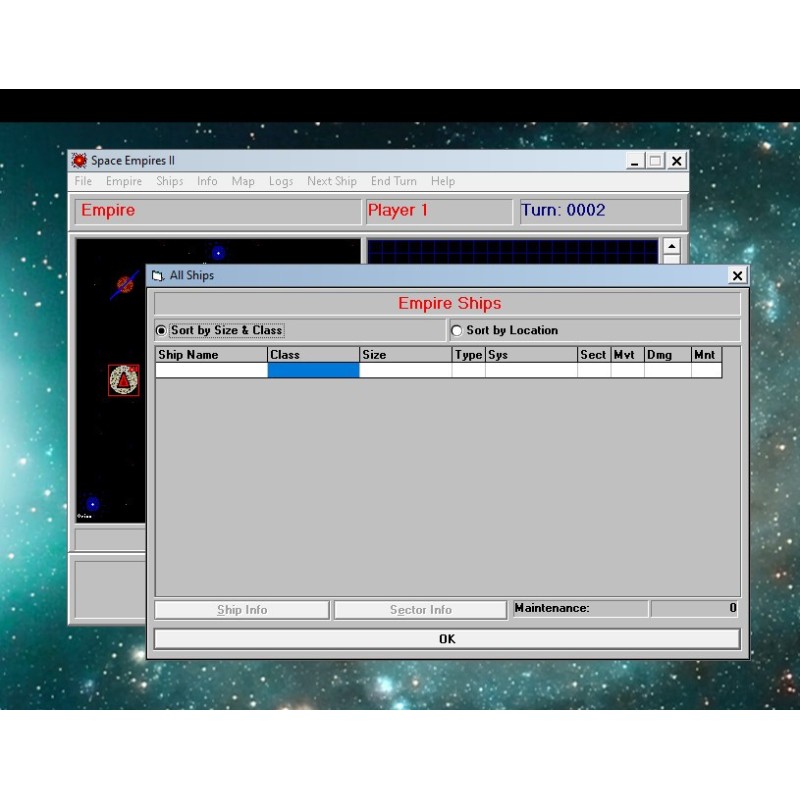This screenshot has width=800, height=800.
Task: Click End Turn in the menu bar
Action: pyautogui.click(x=393, y=182)
